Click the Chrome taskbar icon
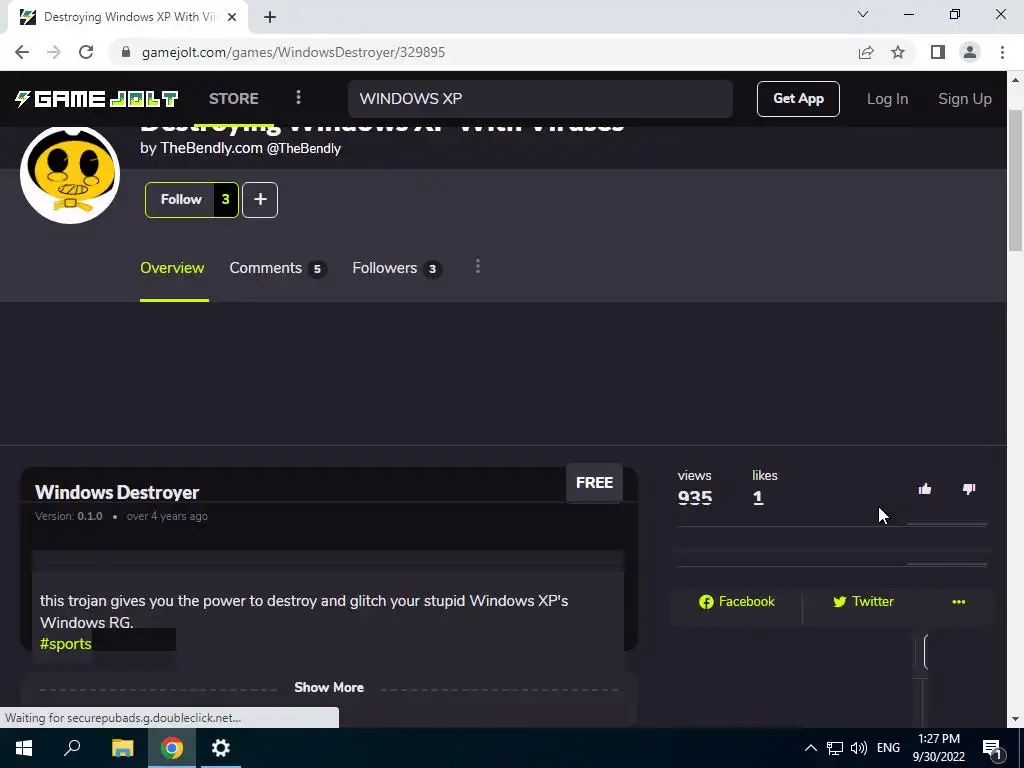Screen dimensions: 1024x768 point(172,748)
